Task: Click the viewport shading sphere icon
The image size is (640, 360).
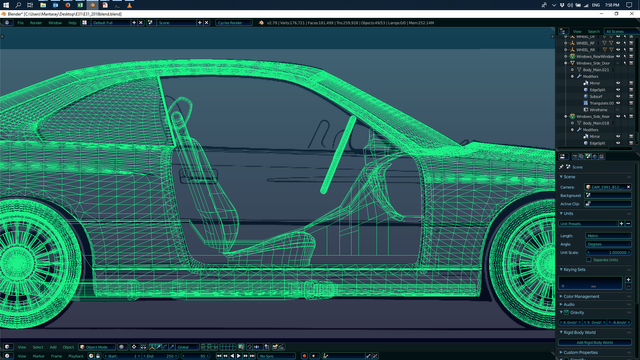Action: pyautogui.click(x=122, y=347)
